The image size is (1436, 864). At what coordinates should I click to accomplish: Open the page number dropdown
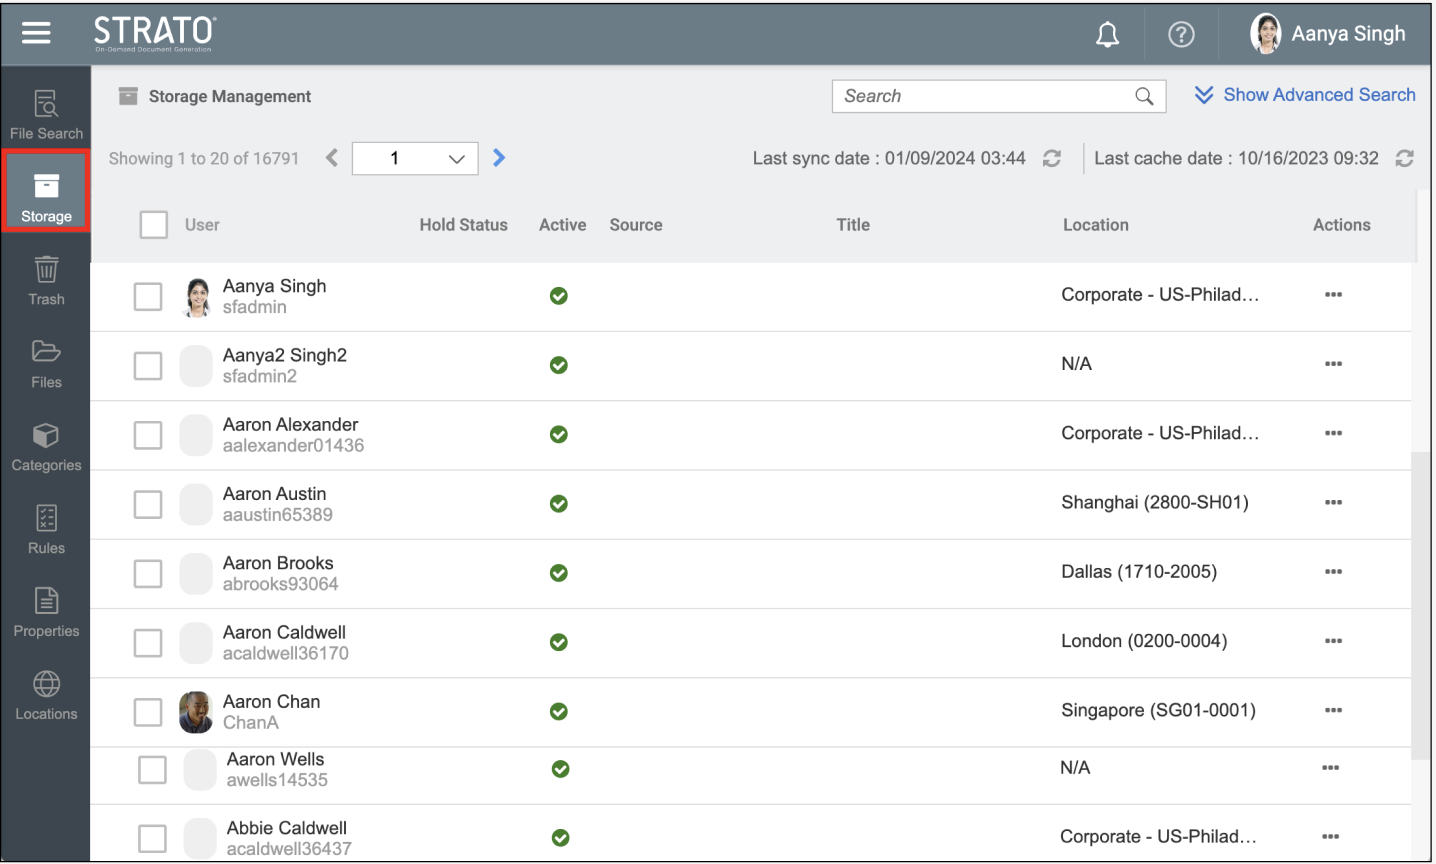click(x=415, y=158)
